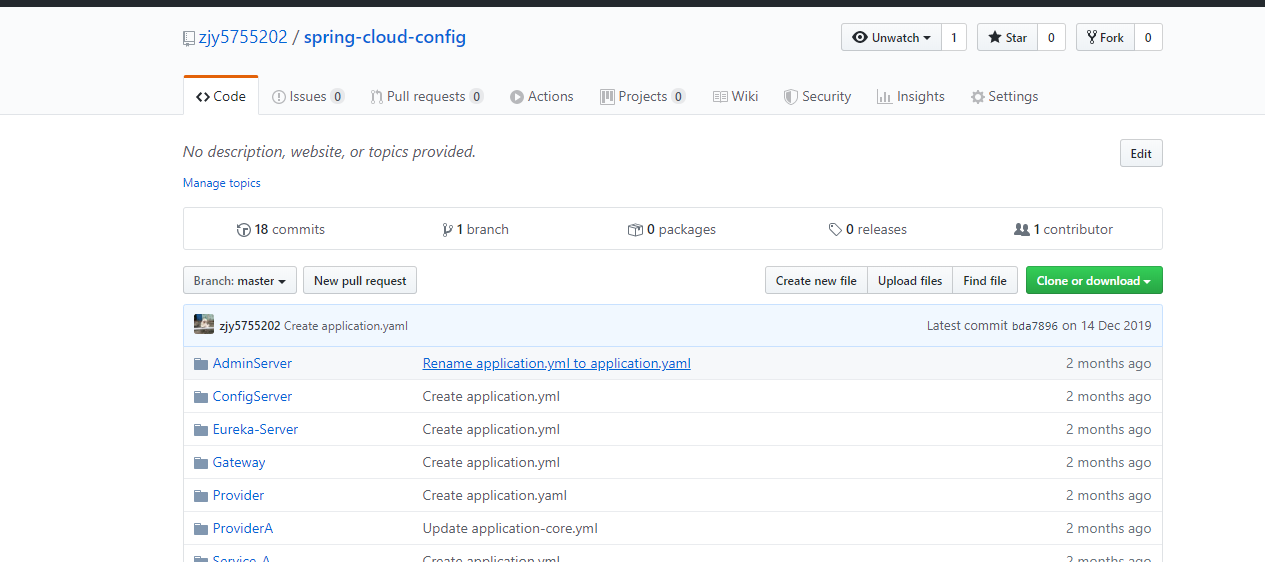1265x562 pixels.
Task: Click the Gateway folder icon
Action: pyautogui.click(x=201, y=463)
